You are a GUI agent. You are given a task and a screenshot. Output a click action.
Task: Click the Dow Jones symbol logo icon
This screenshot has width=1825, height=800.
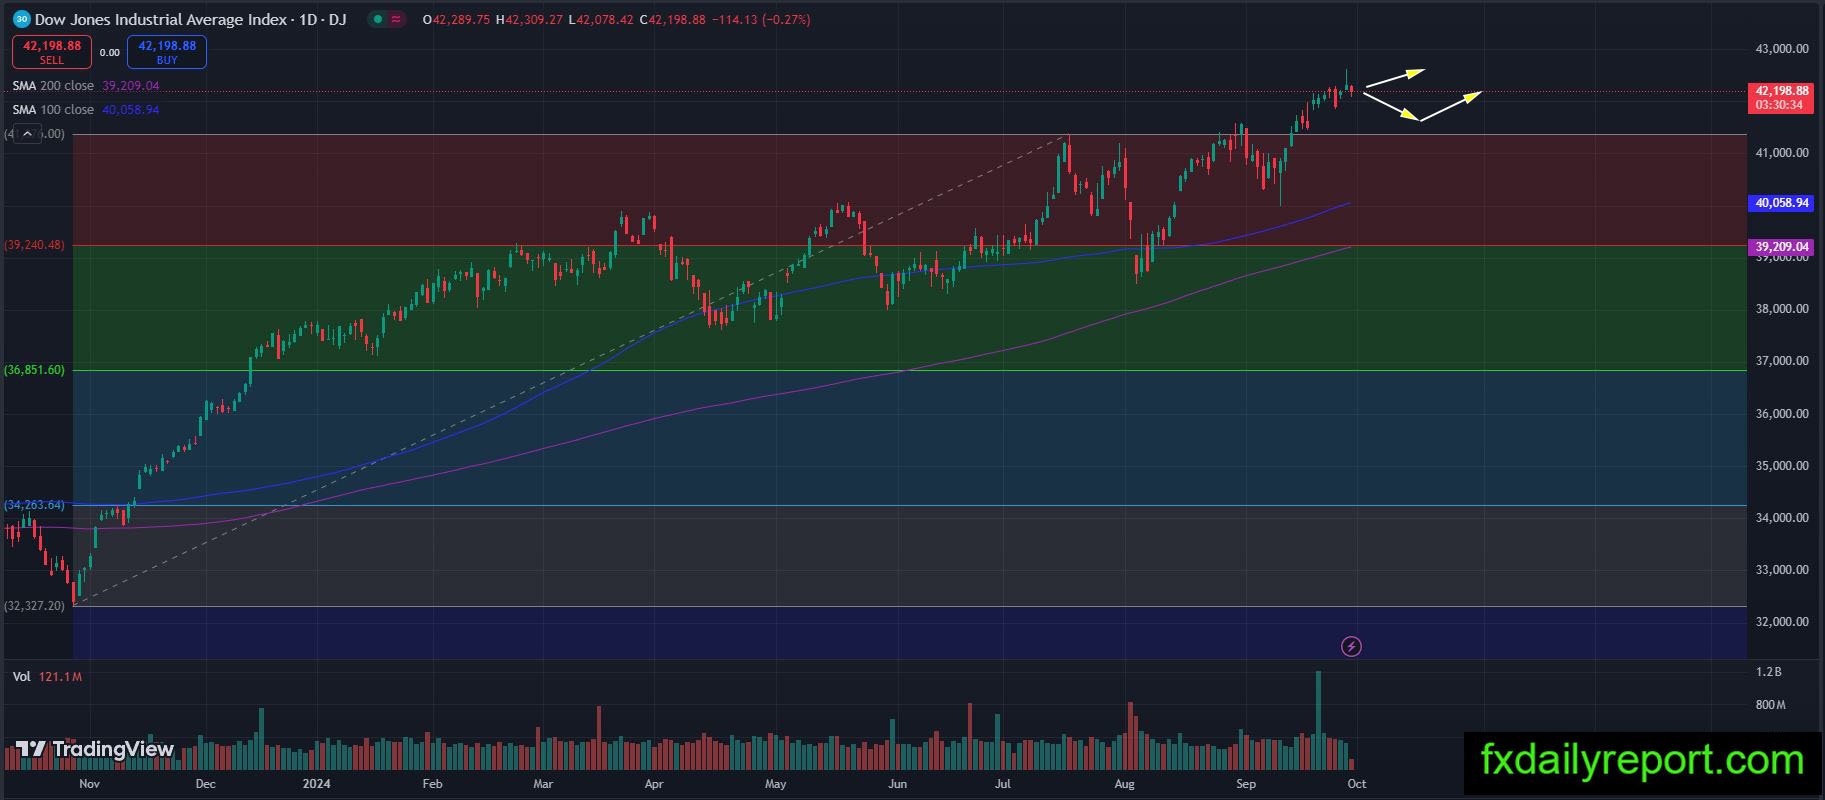[22, 19]
